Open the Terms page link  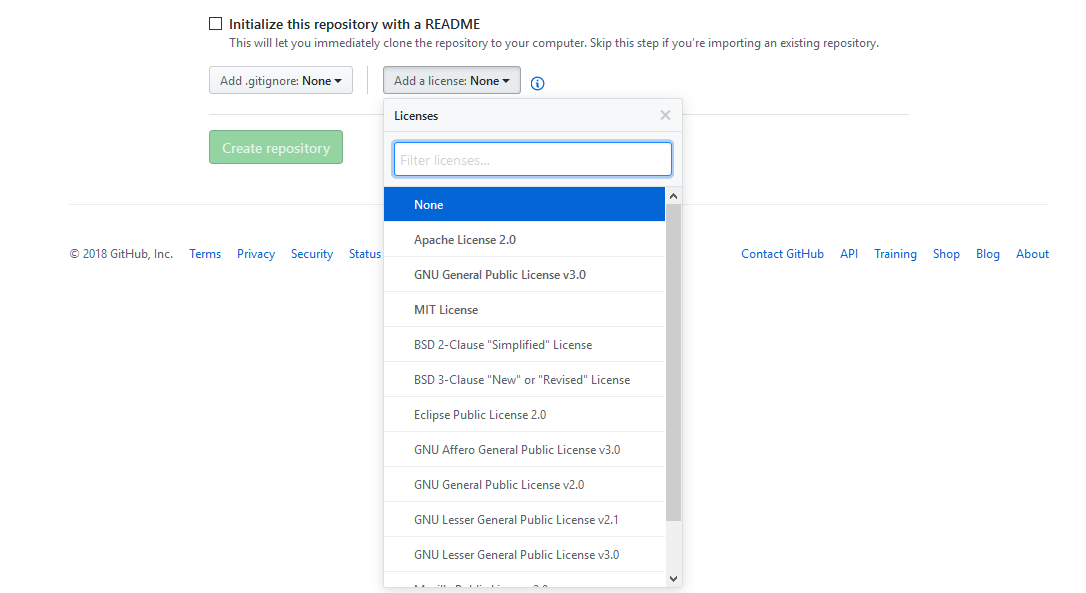[x=205, y=253]
